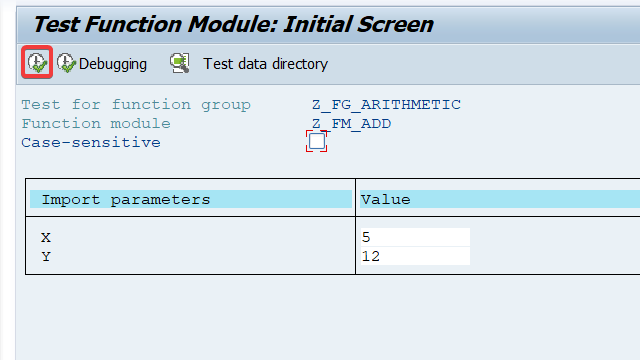The image size is (640, 360).
Task: Select the Y import parameter label
Action: [x=46, y=257]
